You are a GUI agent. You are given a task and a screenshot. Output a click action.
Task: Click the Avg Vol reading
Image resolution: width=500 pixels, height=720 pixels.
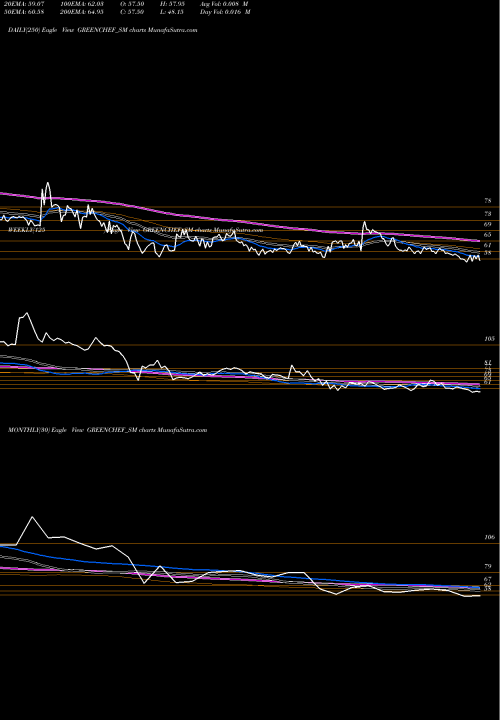pyautogui.click(x=225, y=4)
